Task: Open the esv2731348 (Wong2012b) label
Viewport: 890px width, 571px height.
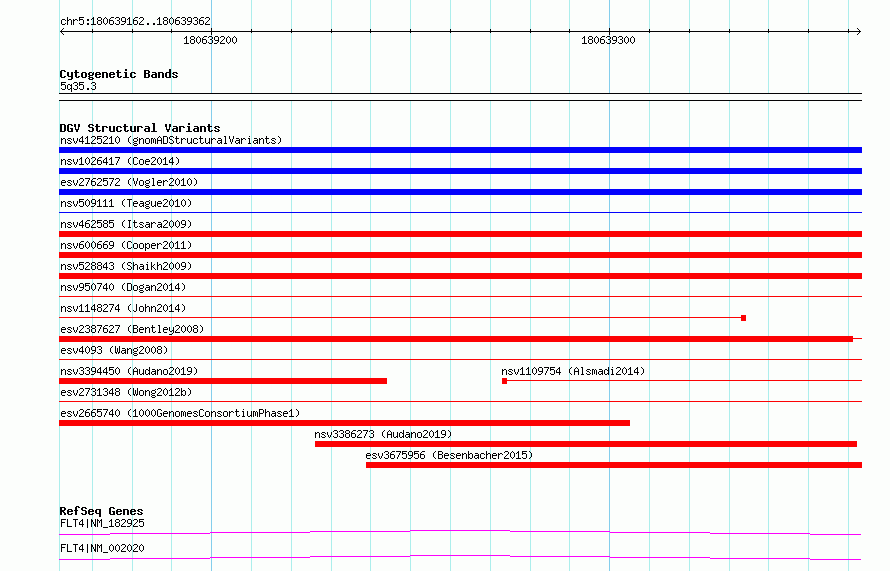Action: point(126,392)
